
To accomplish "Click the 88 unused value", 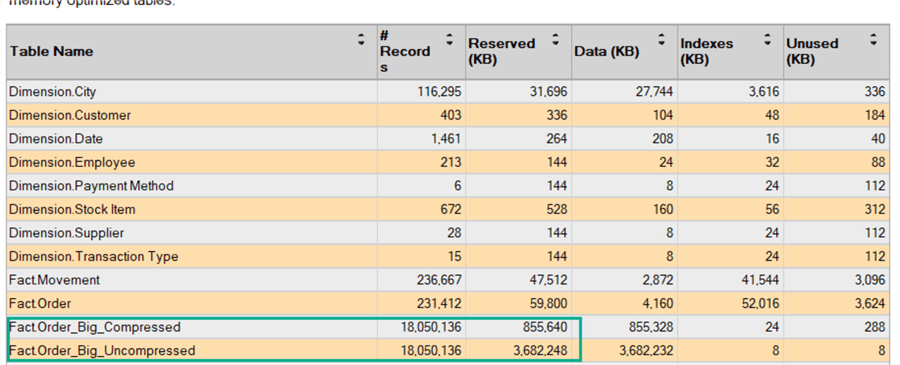I will coord(878,162).
